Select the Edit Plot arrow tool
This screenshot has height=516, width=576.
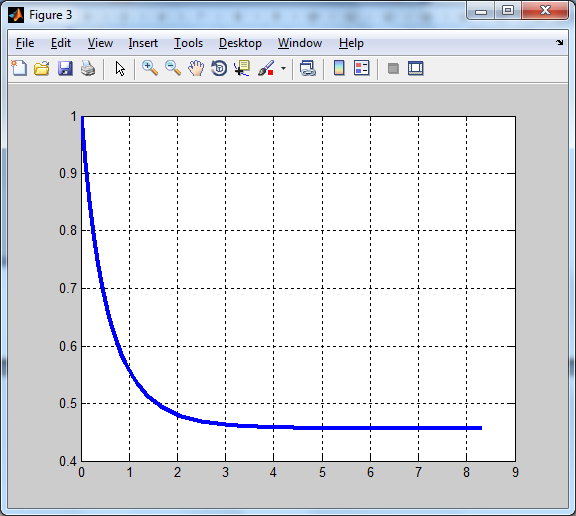click(x=120, y=69)
